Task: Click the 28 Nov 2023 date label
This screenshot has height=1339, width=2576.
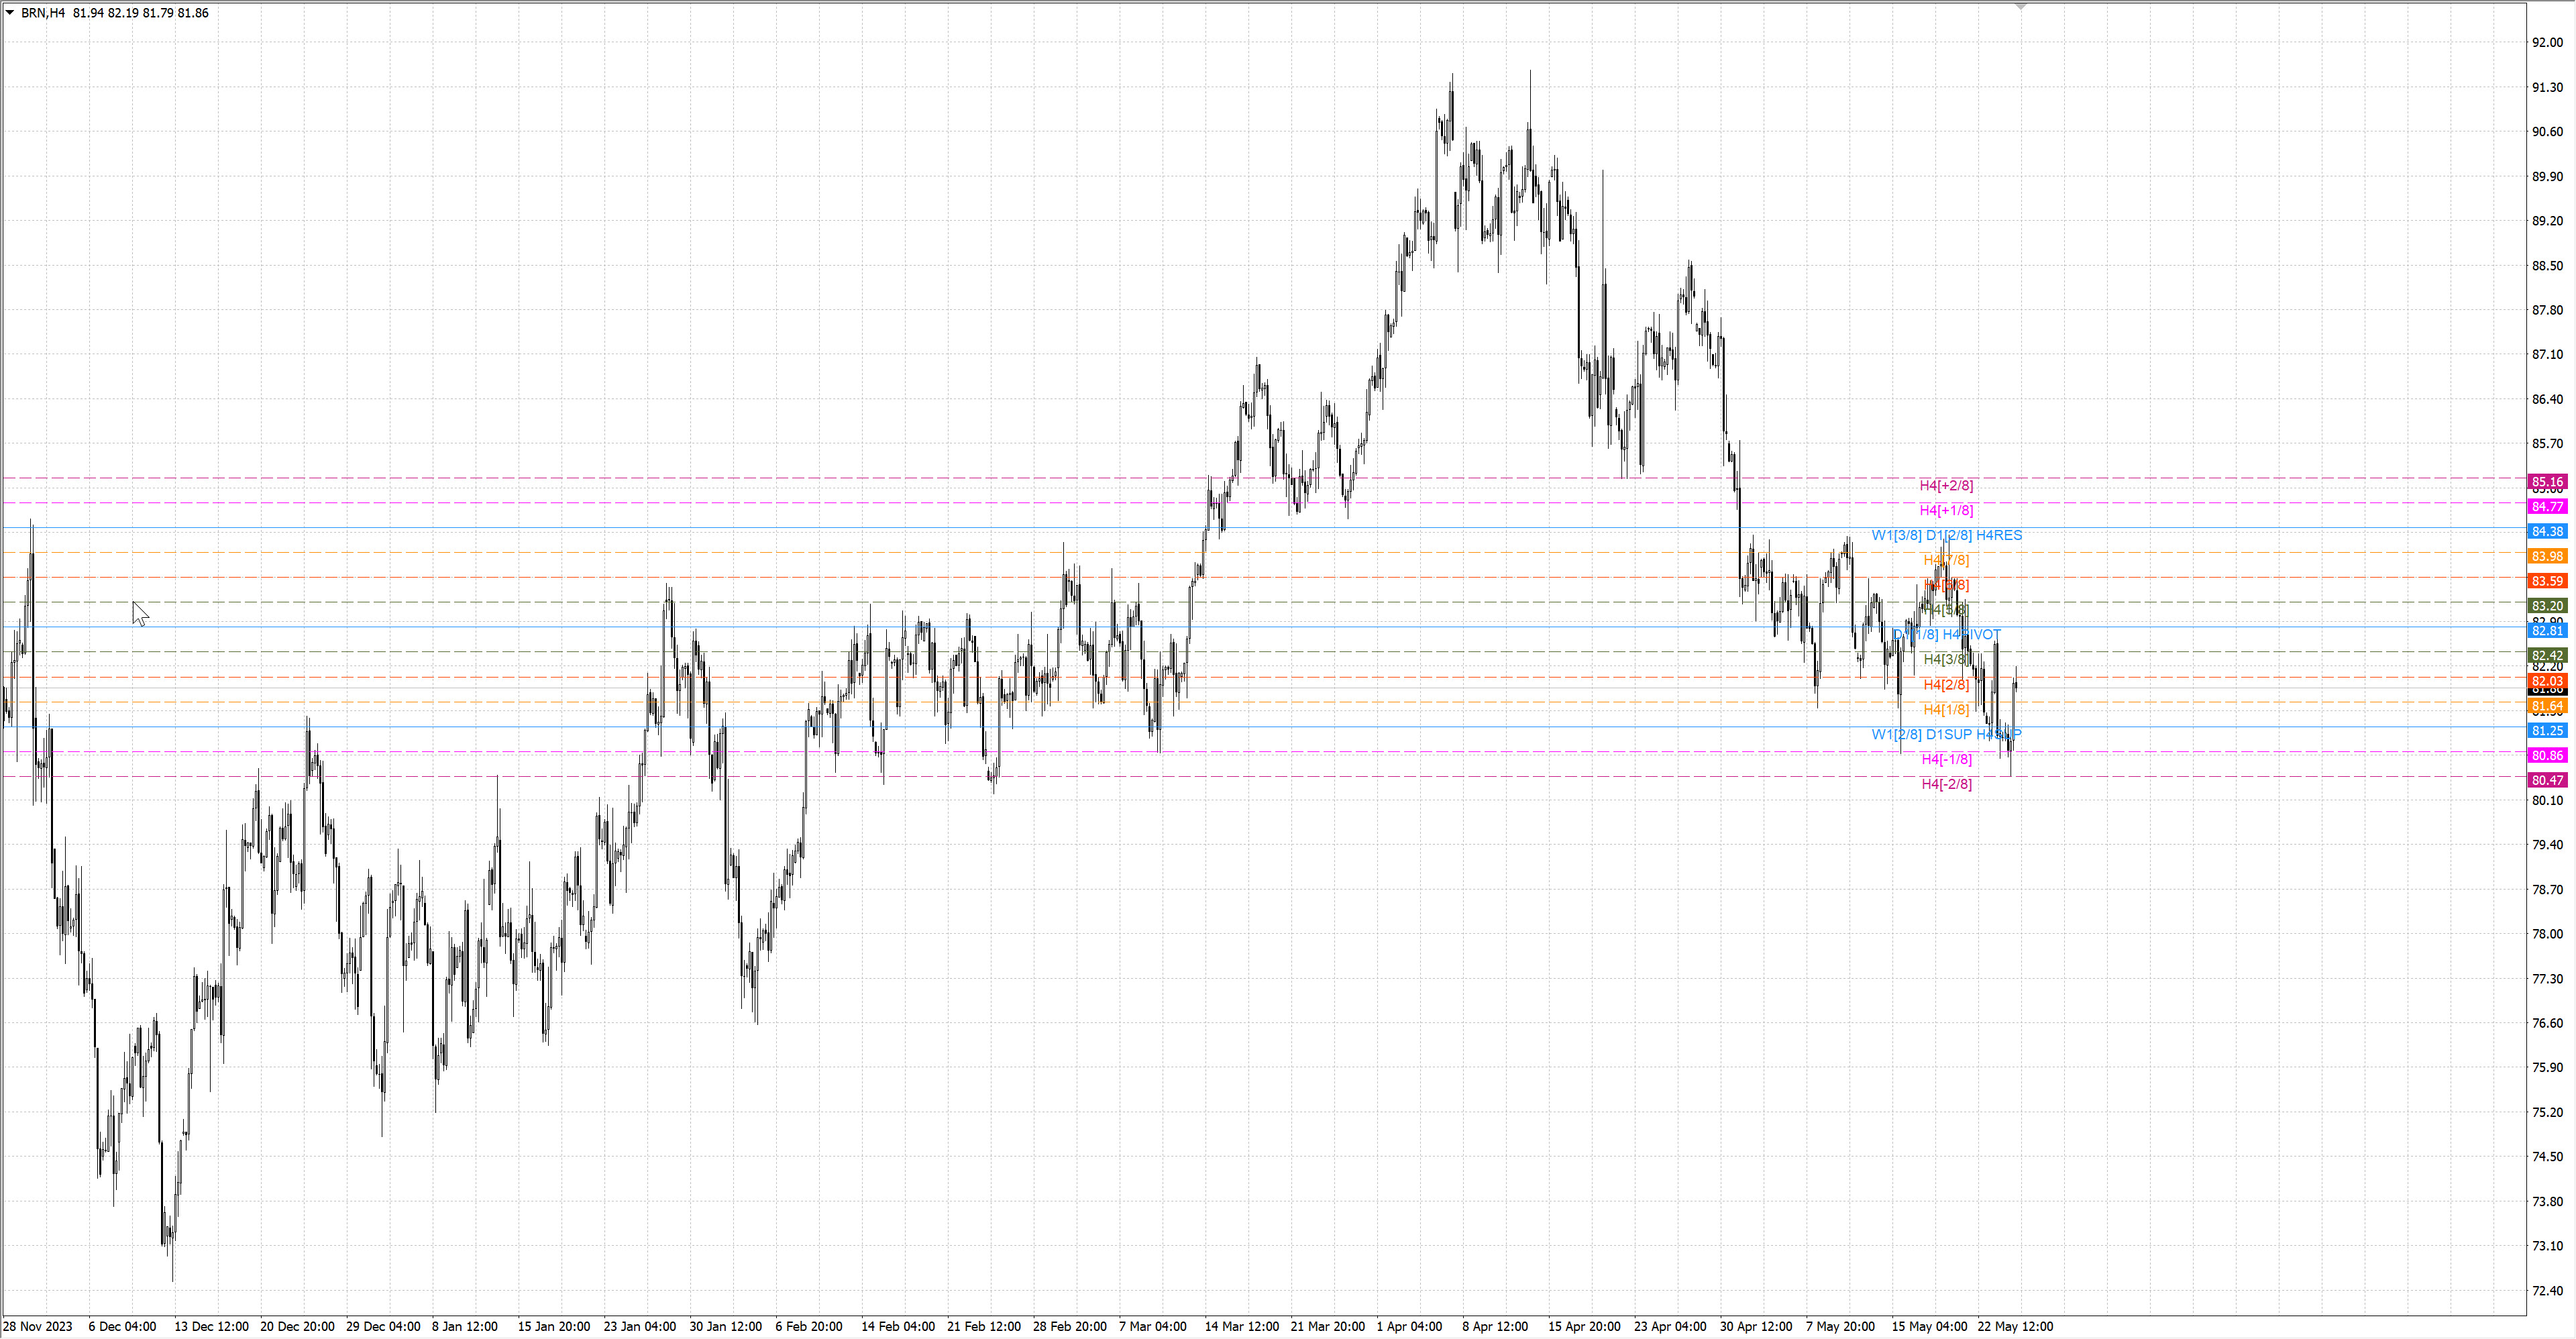Action: (x=38, y=1327)
